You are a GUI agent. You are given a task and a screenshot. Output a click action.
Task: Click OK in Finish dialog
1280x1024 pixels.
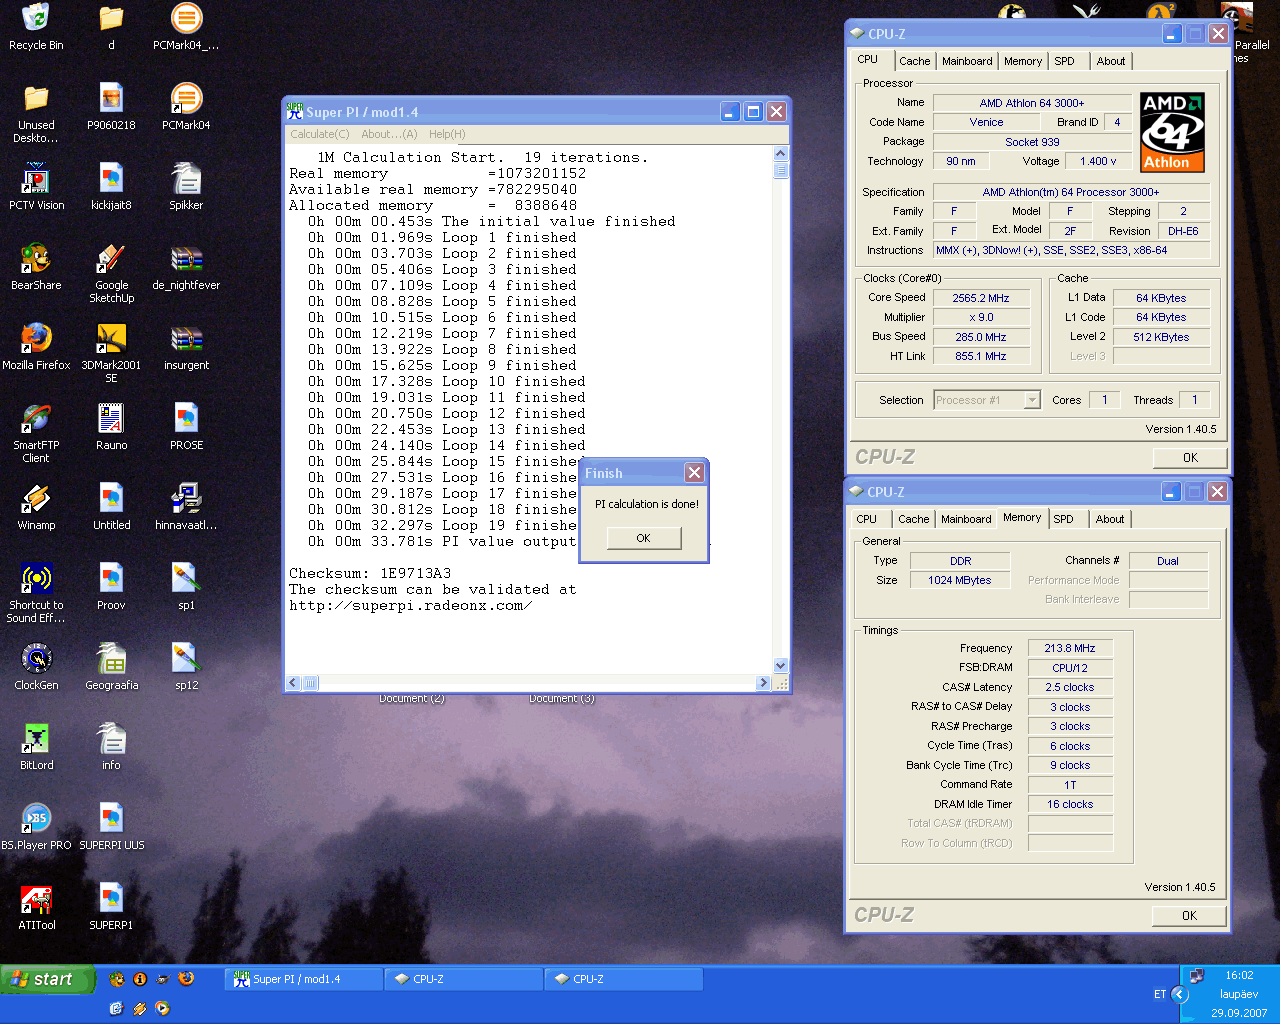point(643,538)
